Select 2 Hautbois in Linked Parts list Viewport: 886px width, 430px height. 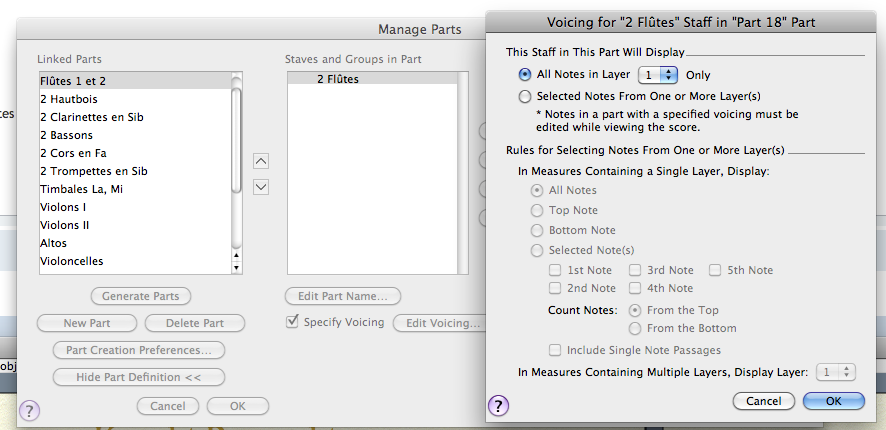[x=72, y=99]
